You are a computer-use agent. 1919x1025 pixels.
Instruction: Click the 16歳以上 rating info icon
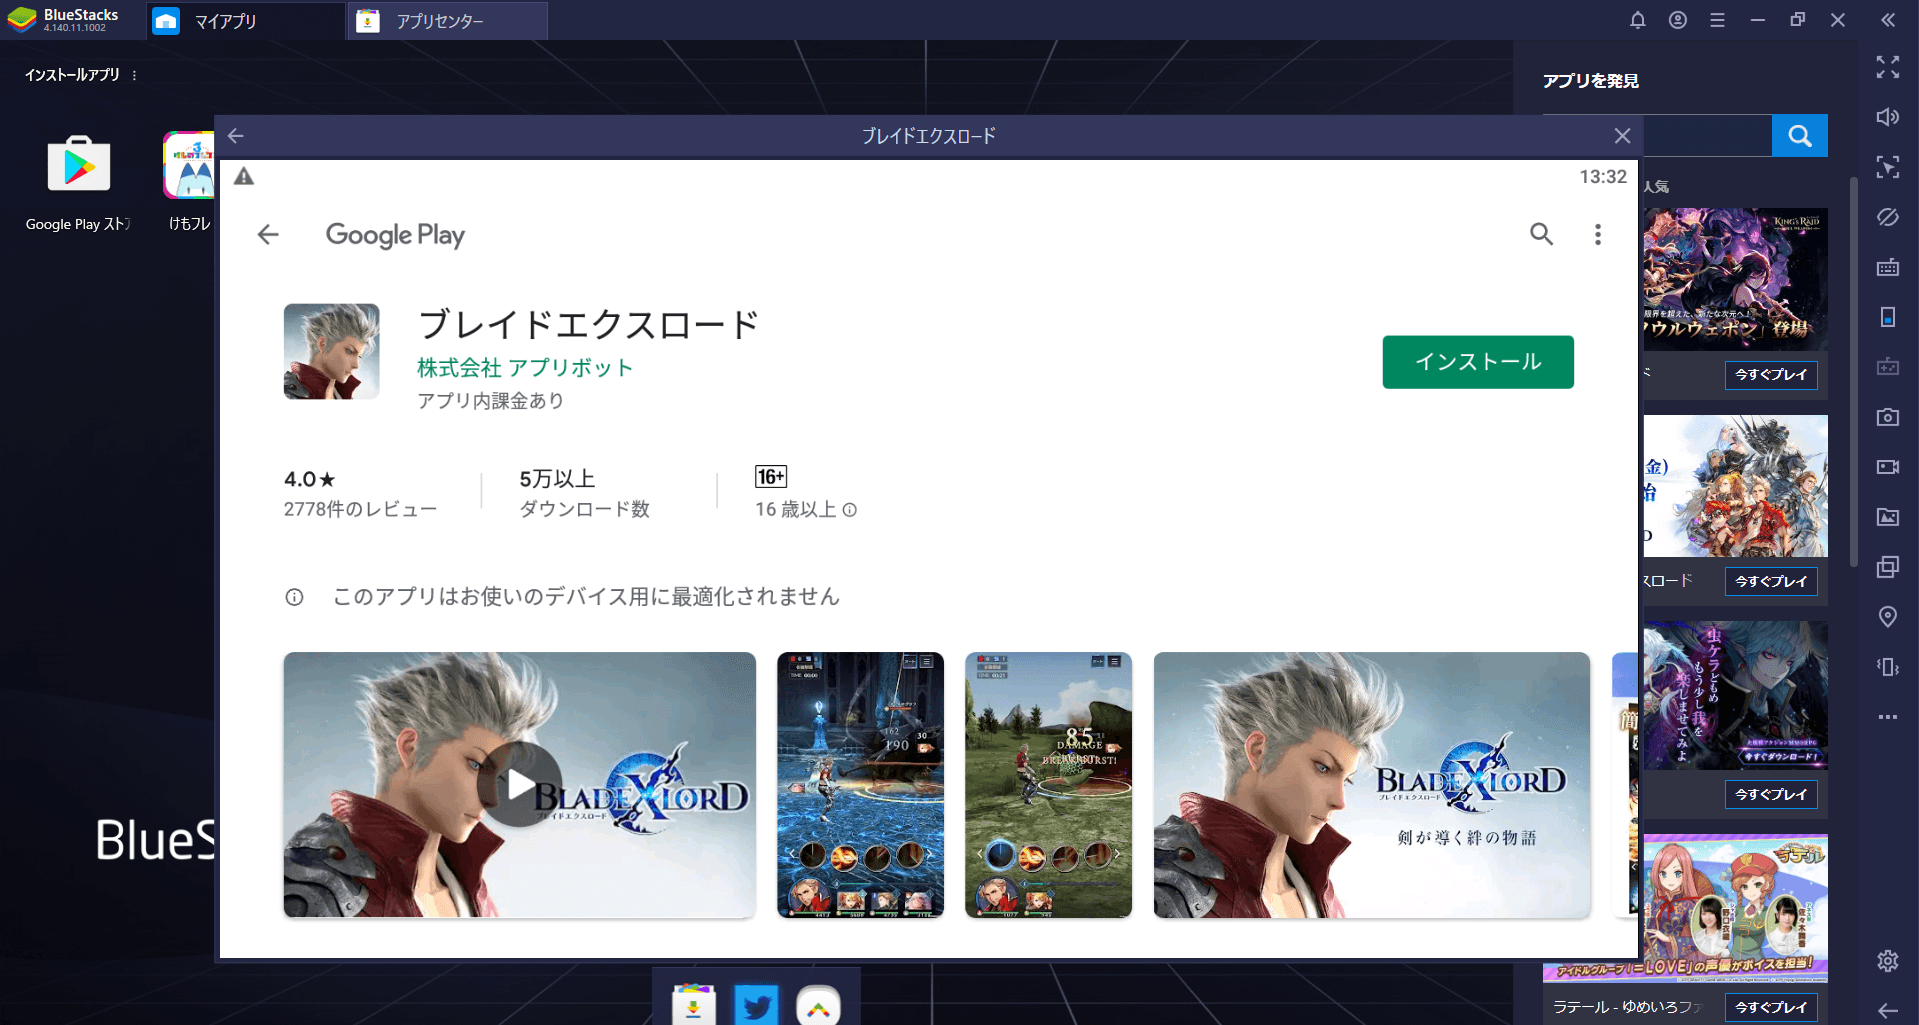tap(850, 510)
